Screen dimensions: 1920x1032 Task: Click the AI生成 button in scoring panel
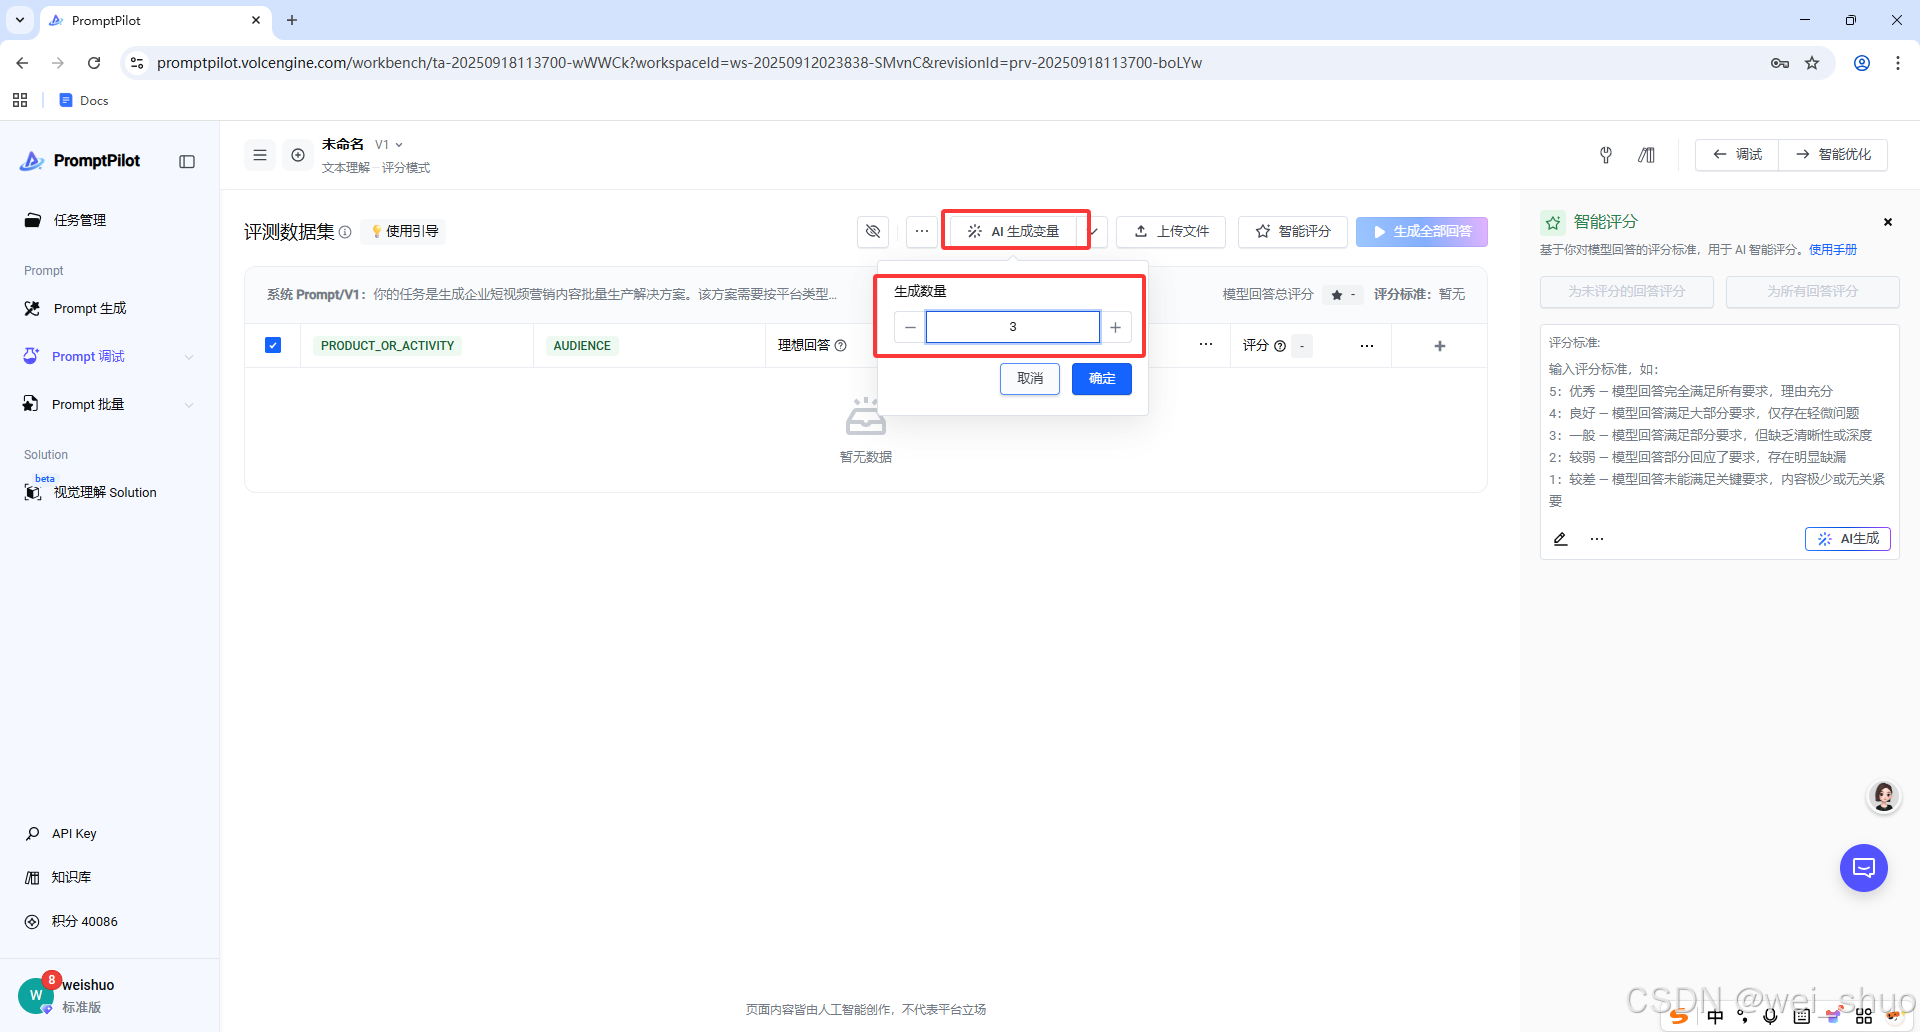pos(1848,539)
